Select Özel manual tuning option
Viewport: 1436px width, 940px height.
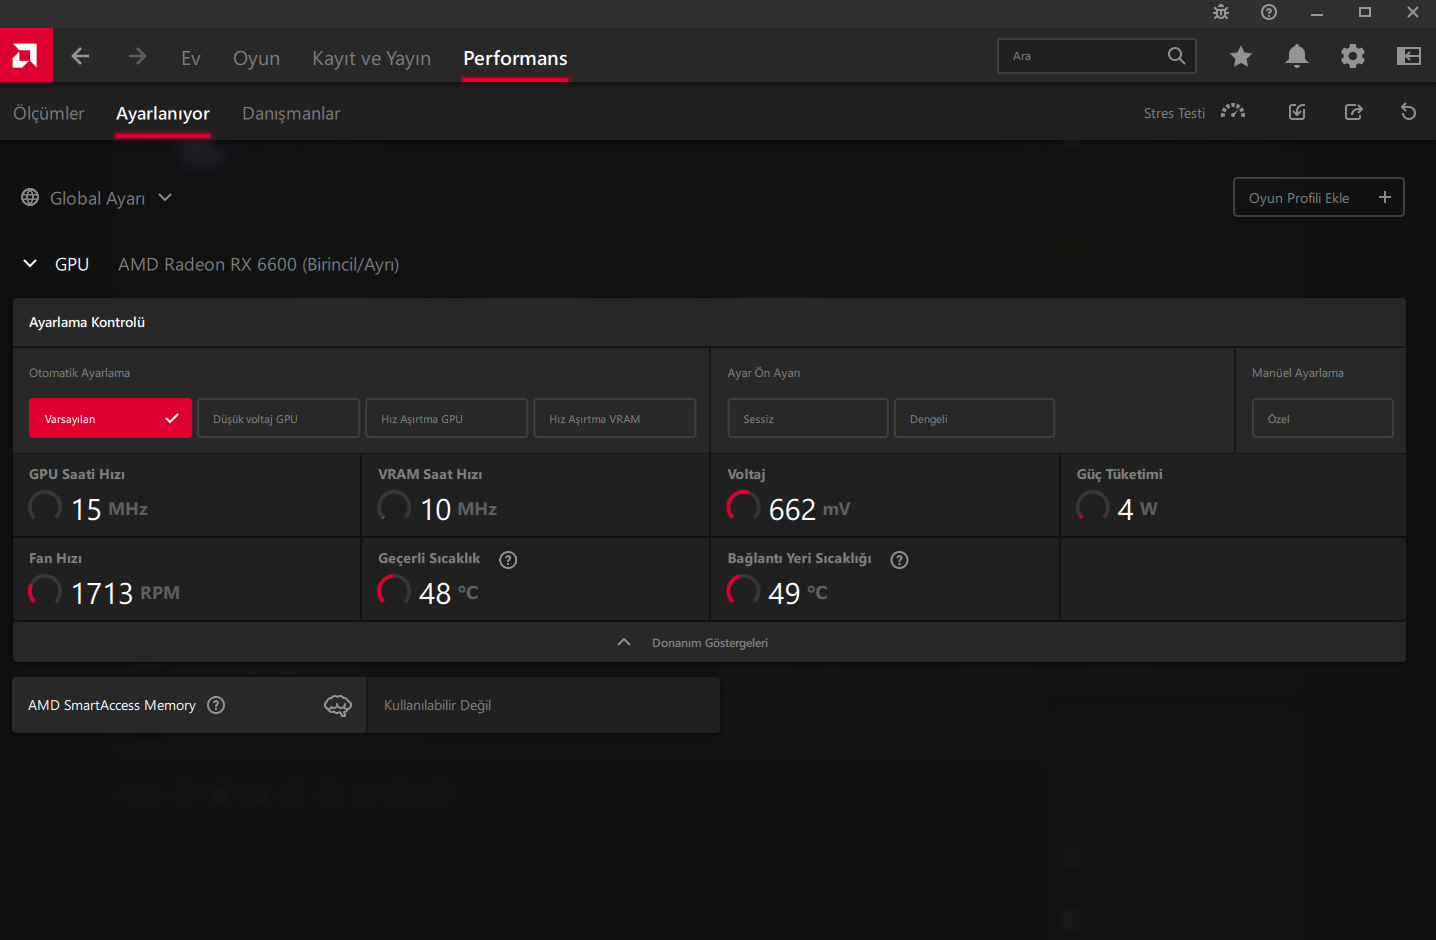click(1323, 418)
